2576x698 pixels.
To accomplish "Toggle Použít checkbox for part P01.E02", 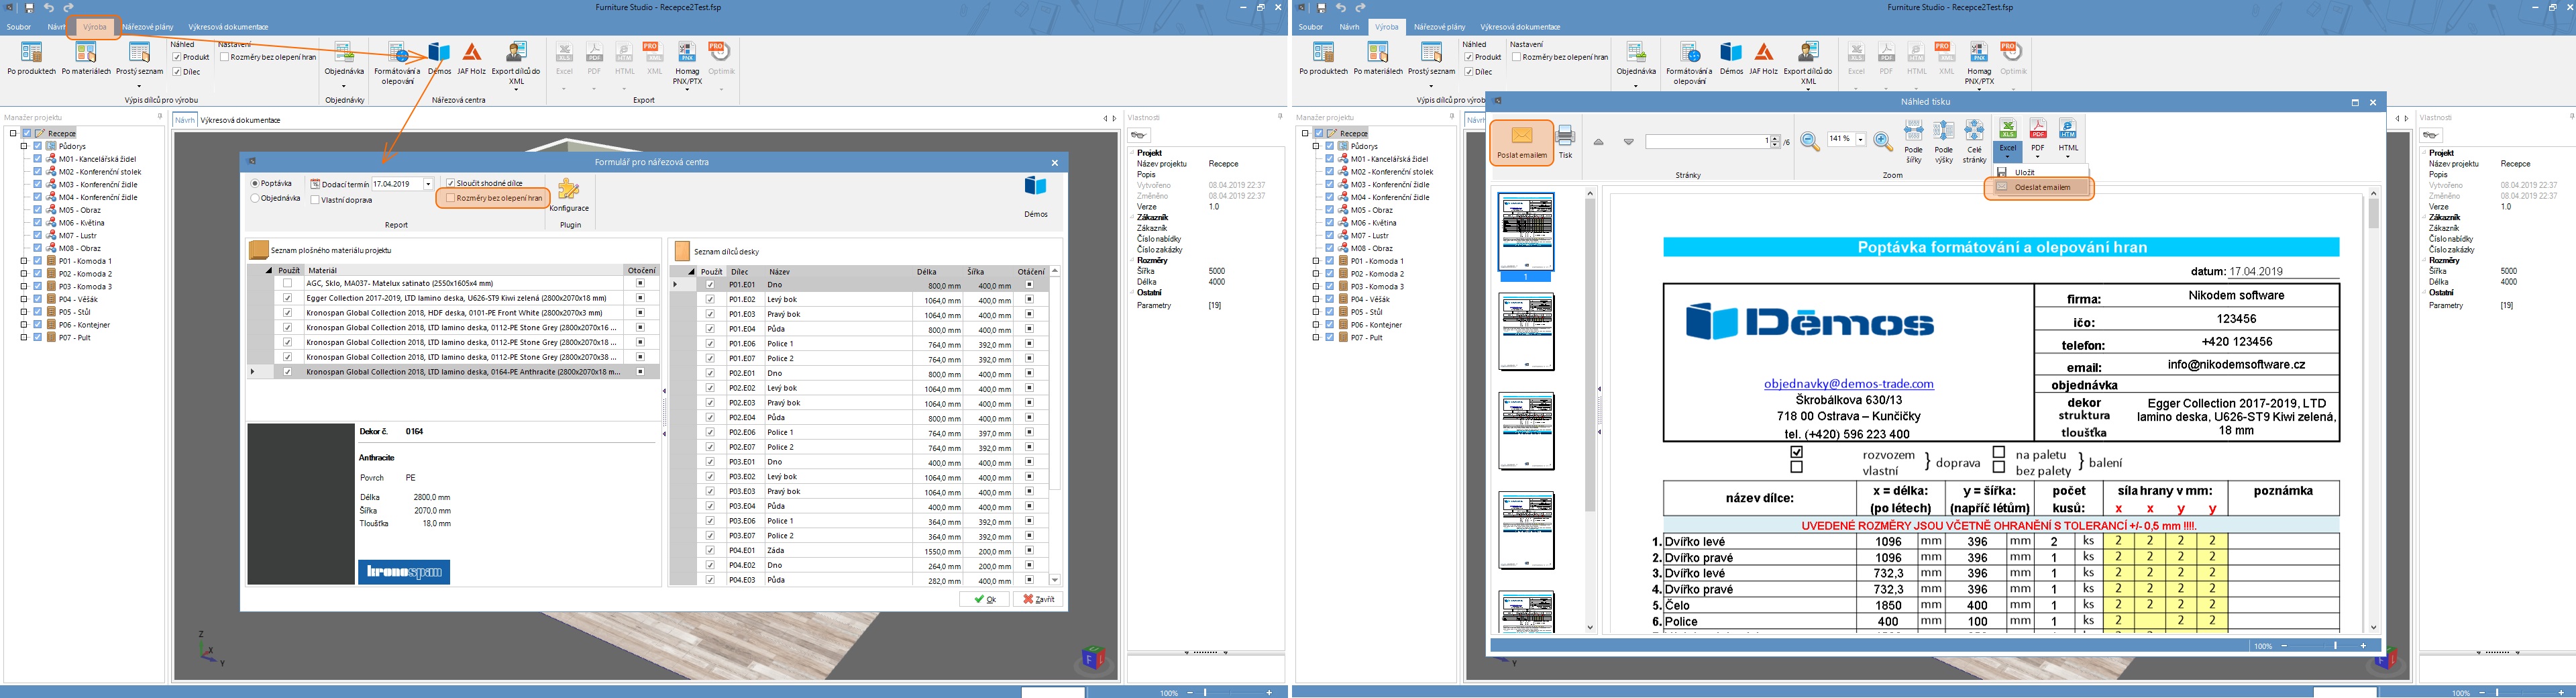I will (x=710, y=299).
